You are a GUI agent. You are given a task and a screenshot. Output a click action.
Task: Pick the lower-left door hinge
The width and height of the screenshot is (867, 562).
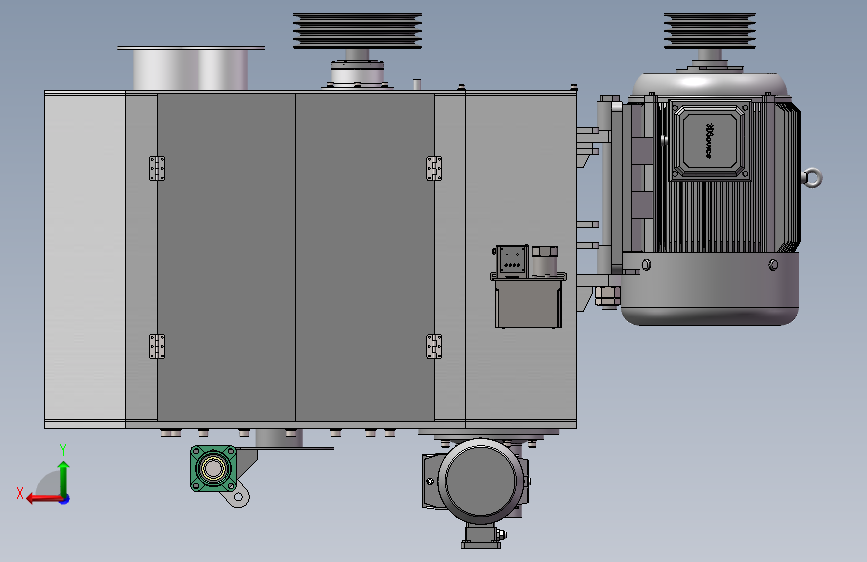point(157,346)
